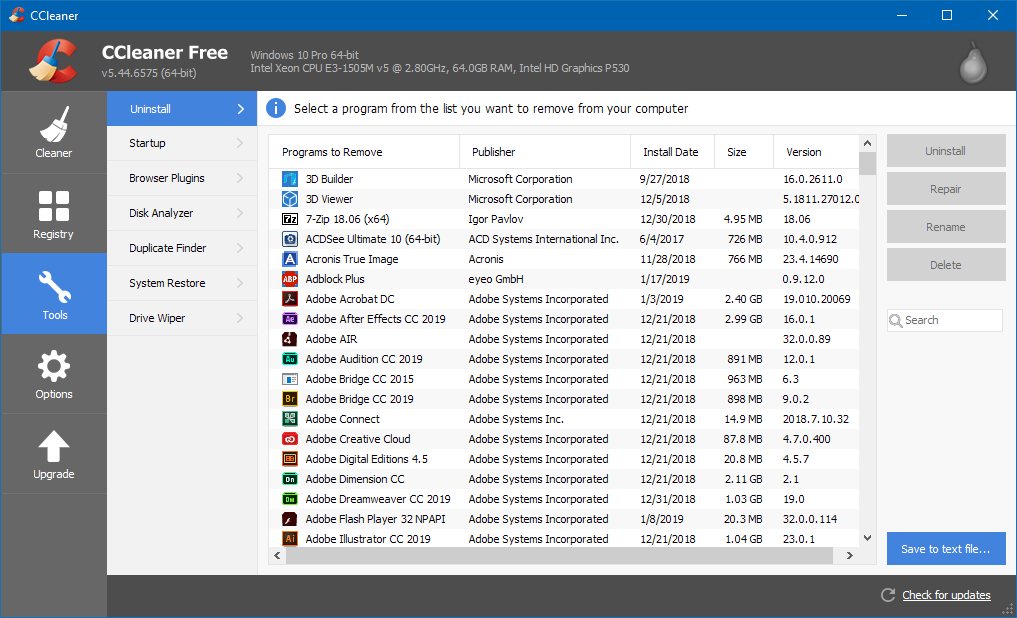1017x618 pixels.
Task: Select the Adobe Bridge CC 2015 row
Action: [564, 379]
